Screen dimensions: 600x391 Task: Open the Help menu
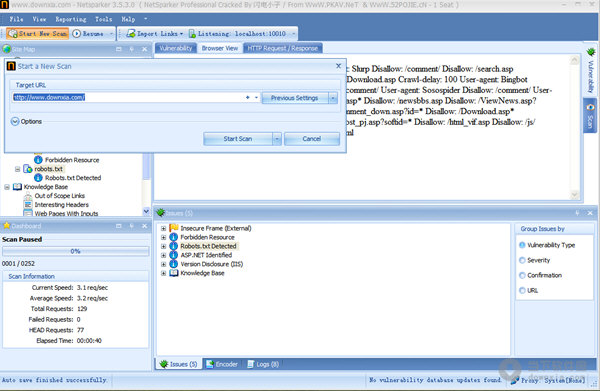[128, 19]
